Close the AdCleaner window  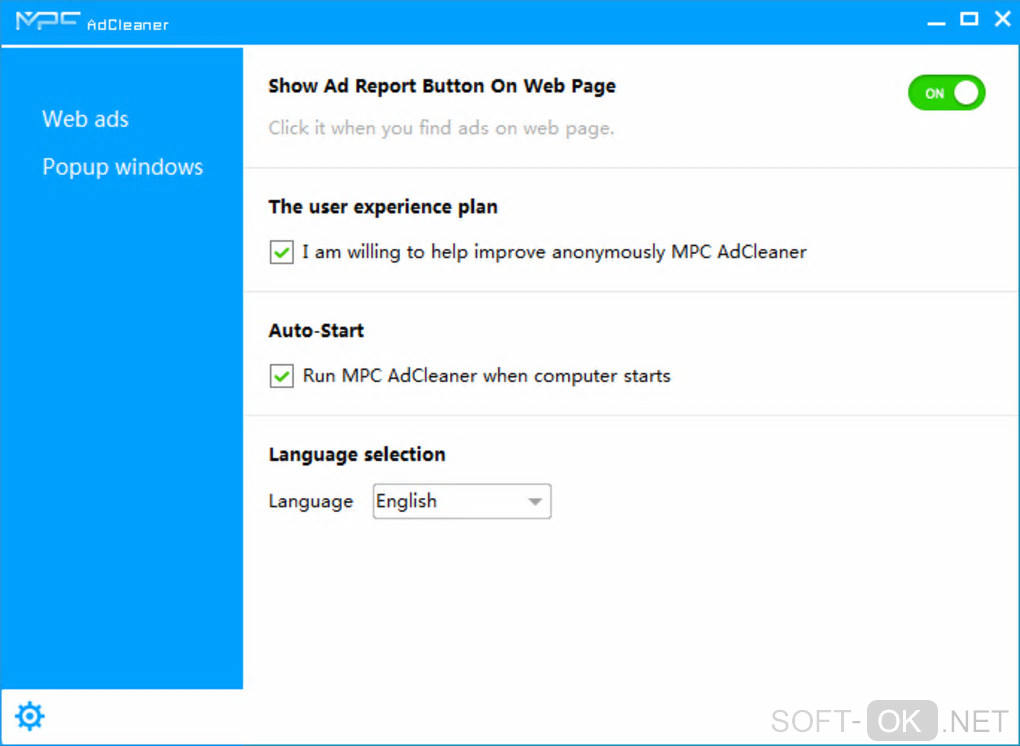click(x=1002, y=19)
